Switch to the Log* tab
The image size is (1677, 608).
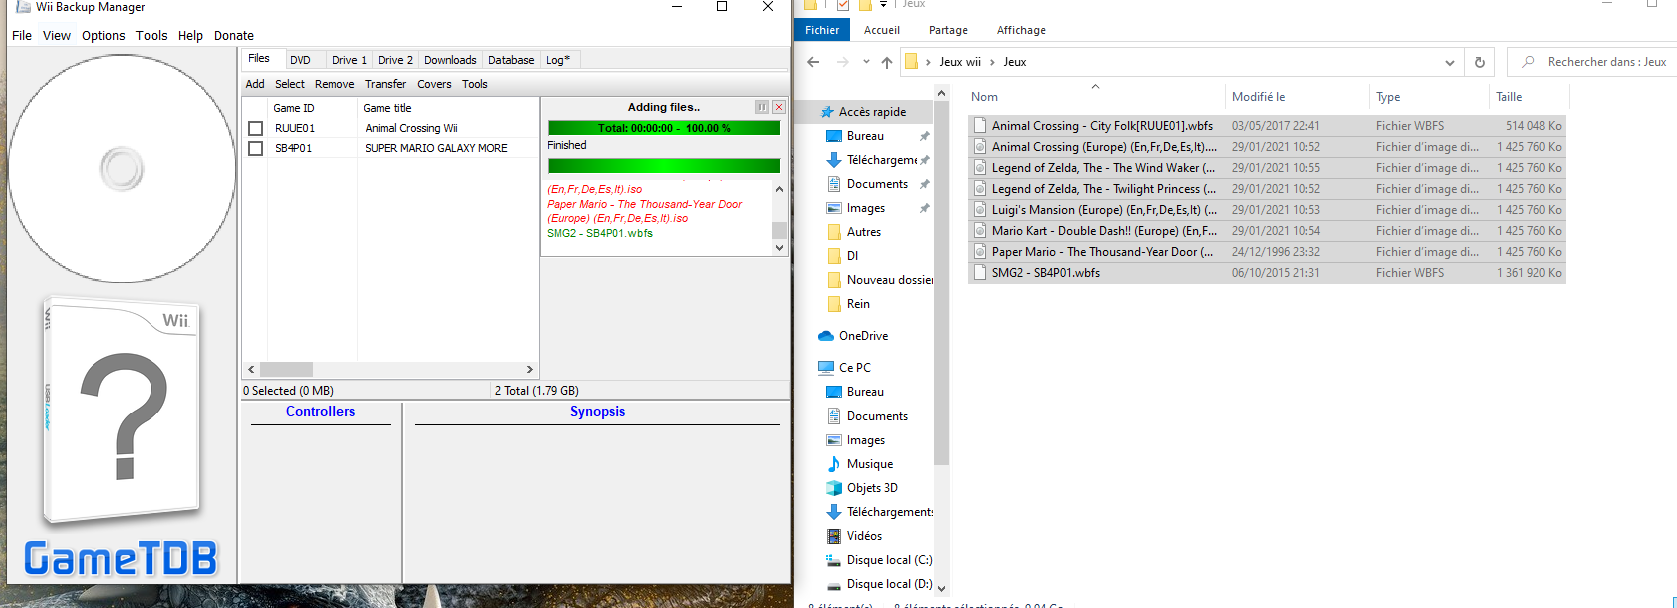tap(558, 60)
